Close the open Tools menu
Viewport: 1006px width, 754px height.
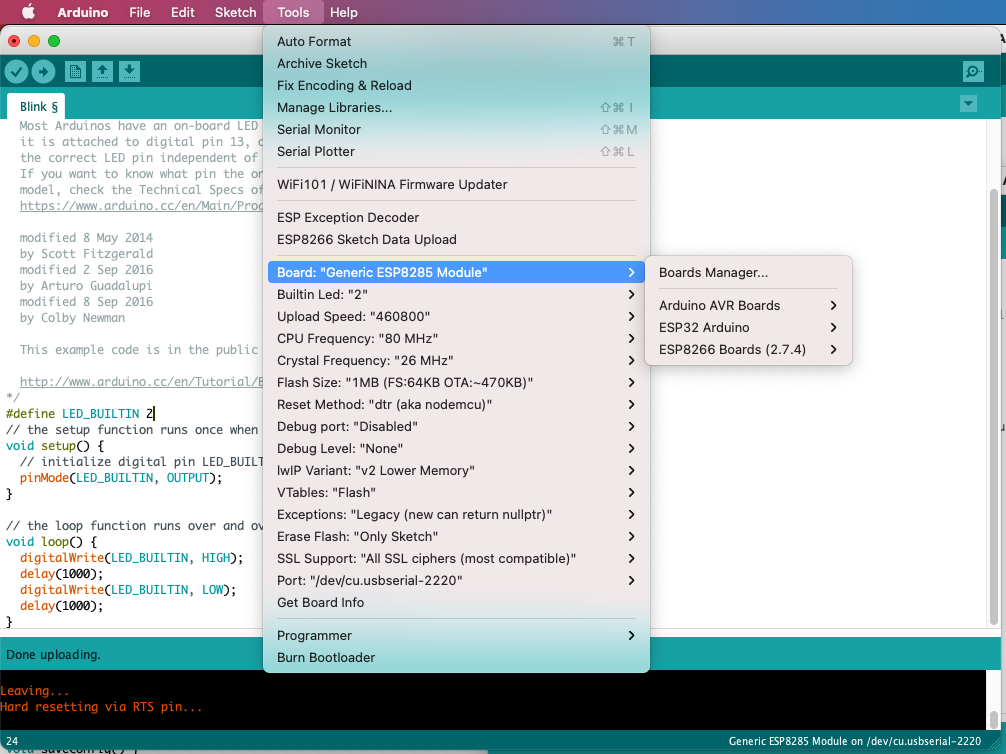click(293, 12)
